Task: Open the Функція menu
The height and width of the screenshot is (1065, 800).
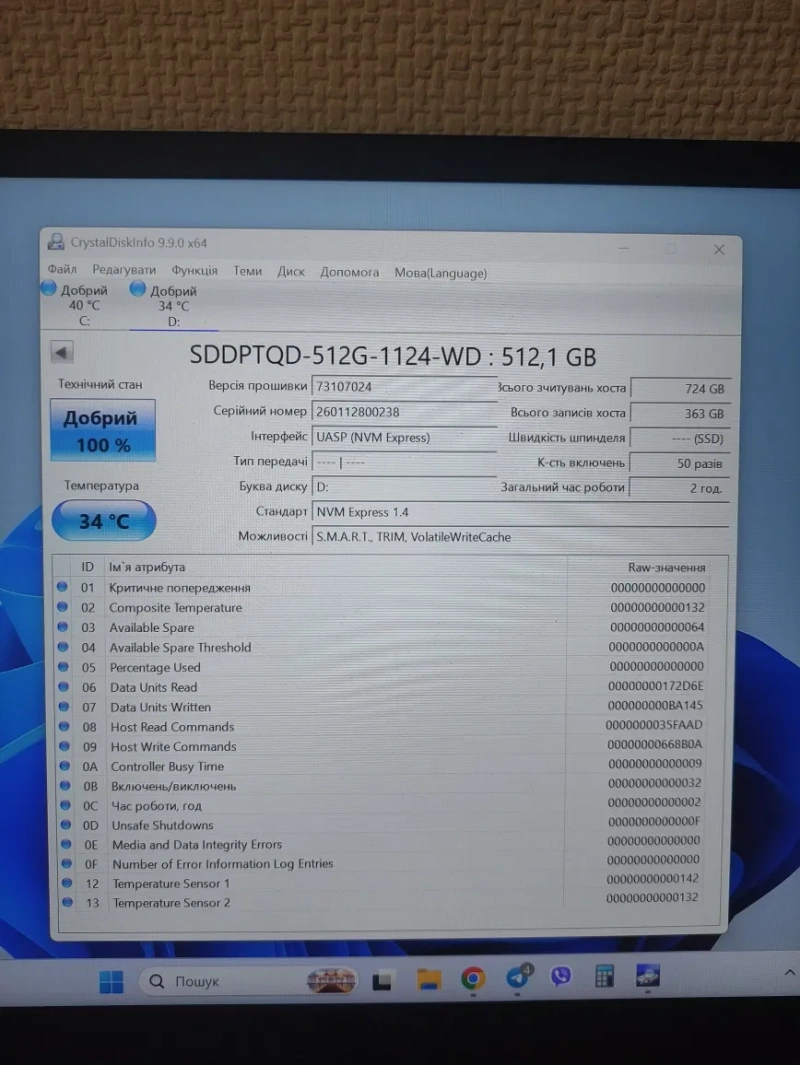Action: (194, 270)
